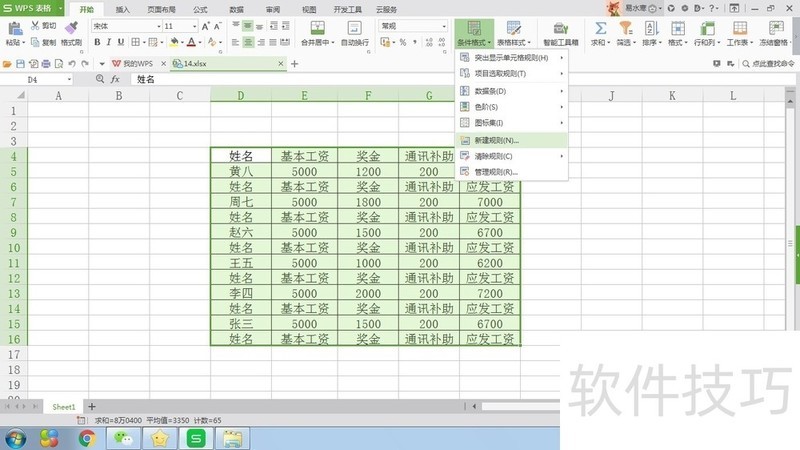Screen dimensions: 800x450
Task: Toggle left horizontal alignment
Action: pyautogui.click(x=235, y=42)
